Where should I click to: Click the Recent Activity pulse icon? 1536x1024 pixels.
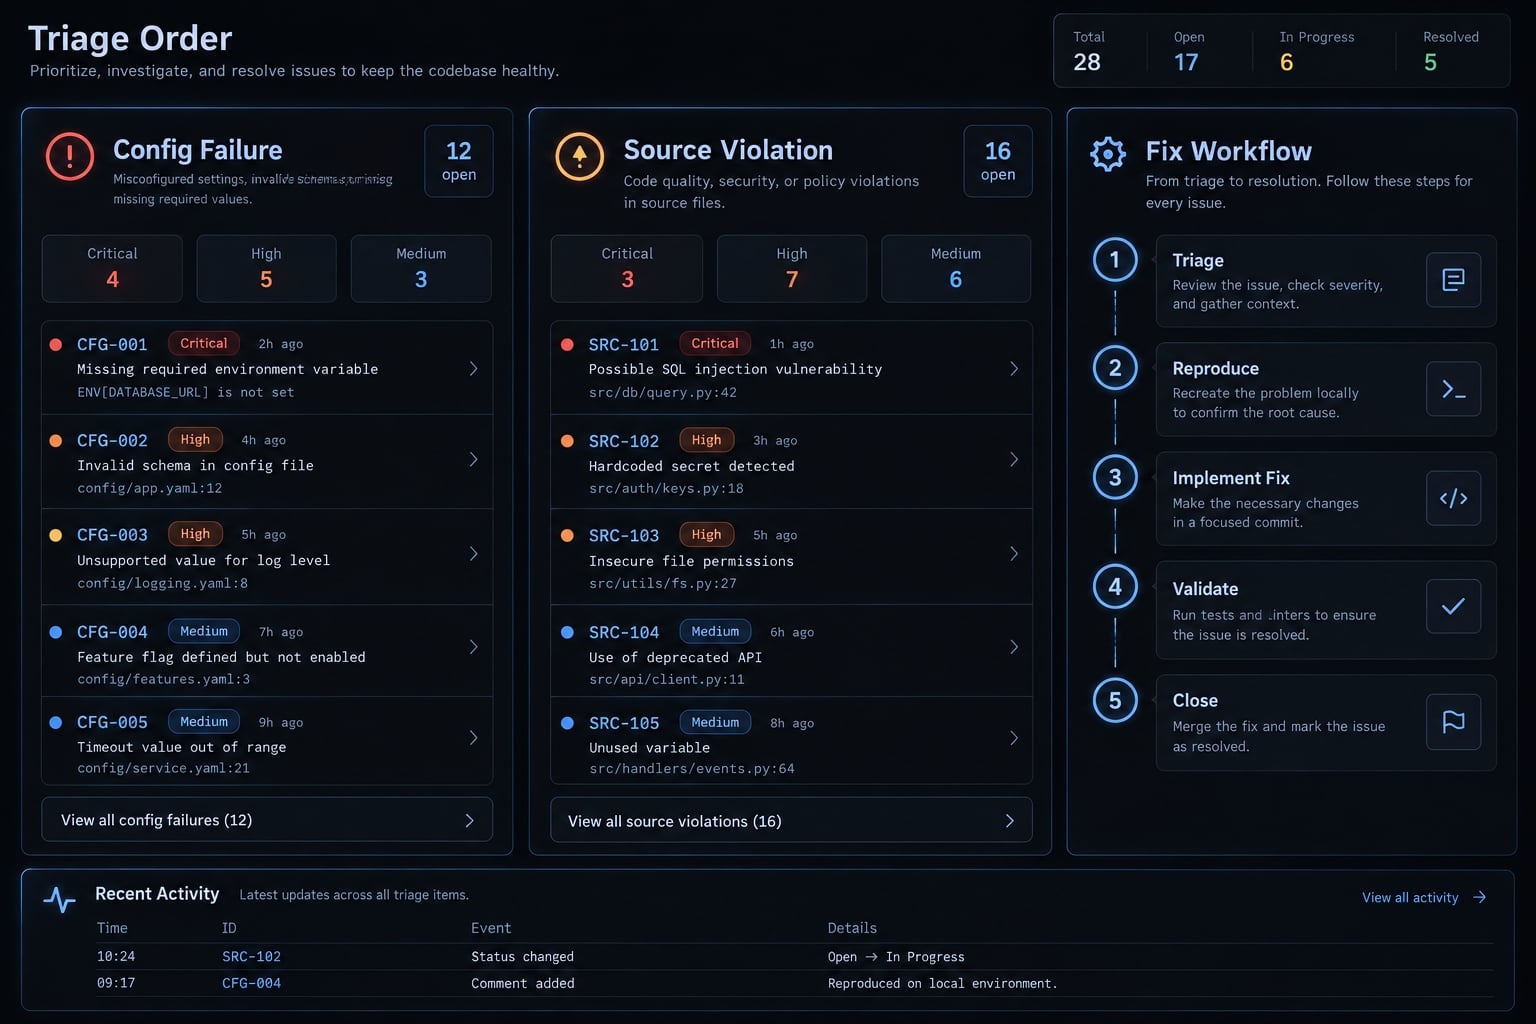click(x=60, y=899)
